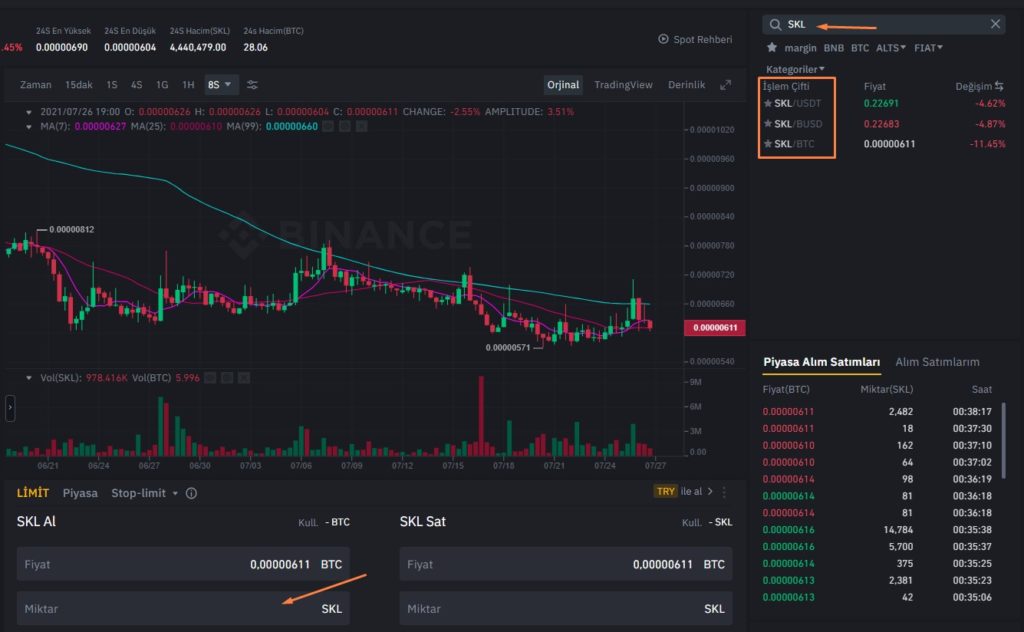Open the SKL/BUSD trading pair

click(x=798, y=123)
